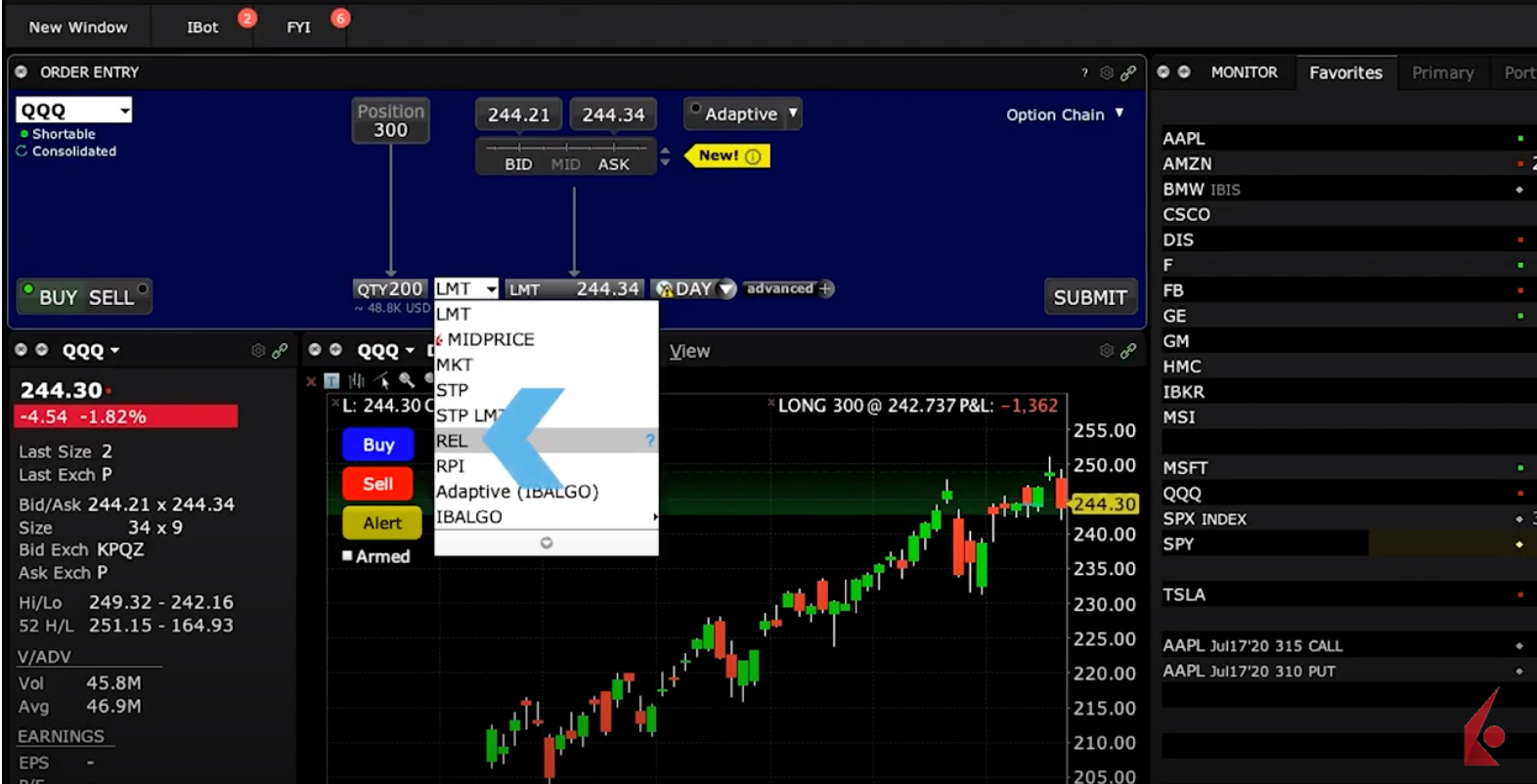1537x784 pixels.
Task: Click Position 300 button
Action: pos(391,120)
